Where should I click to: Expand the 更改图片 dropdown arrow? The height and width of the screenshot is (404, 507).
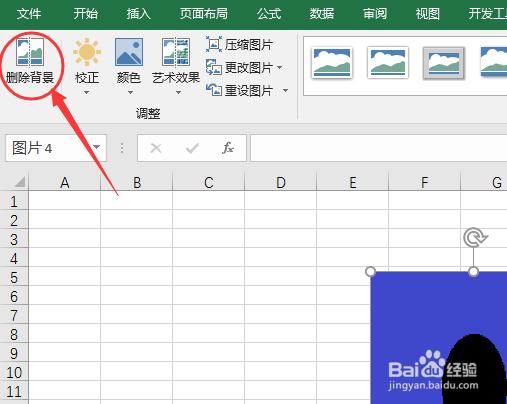pos(279,68)
